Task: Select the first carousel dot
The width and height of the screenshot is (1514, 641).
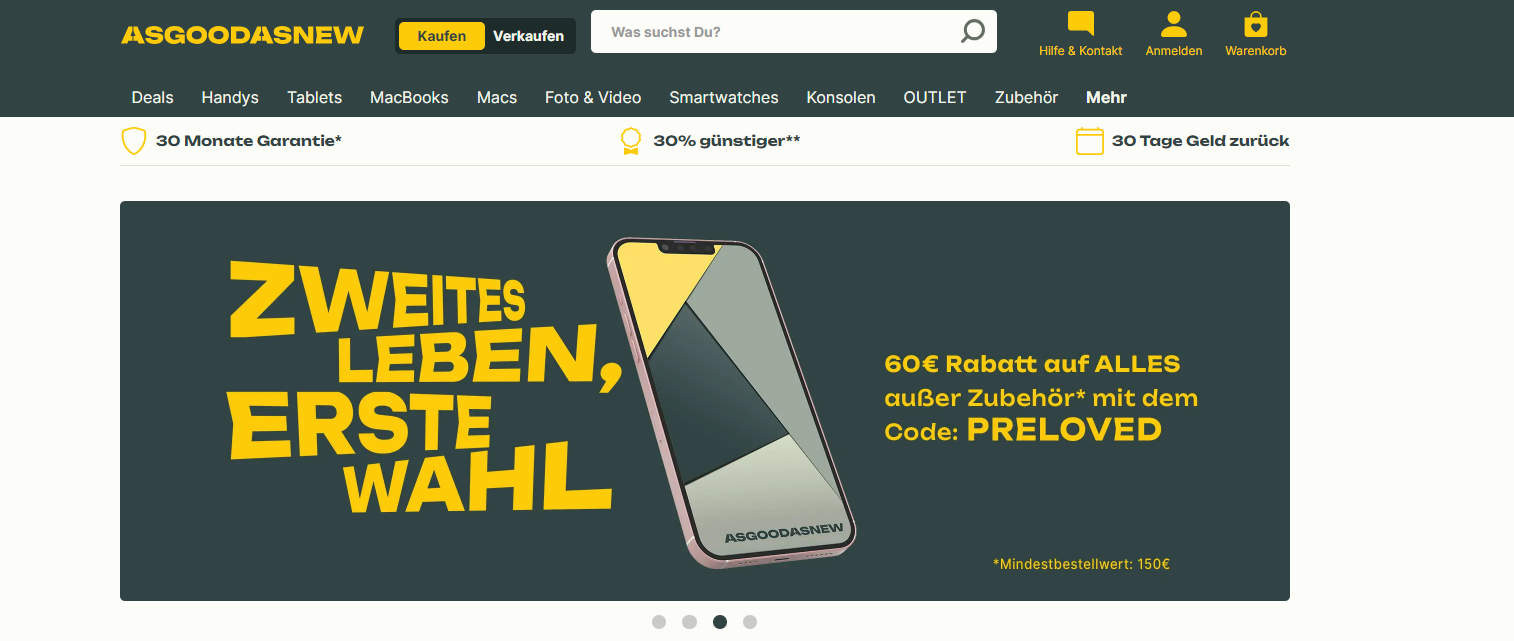Action: point(659,622)
